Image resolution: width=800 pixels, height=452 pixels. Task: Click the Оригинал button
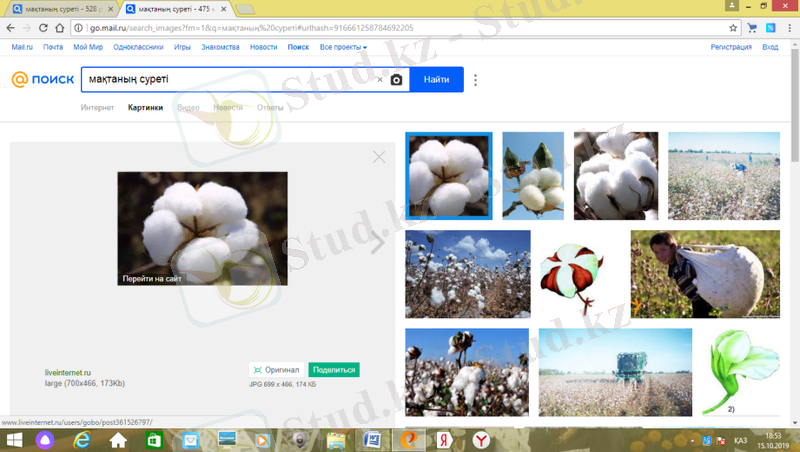[x=276, y=369]
